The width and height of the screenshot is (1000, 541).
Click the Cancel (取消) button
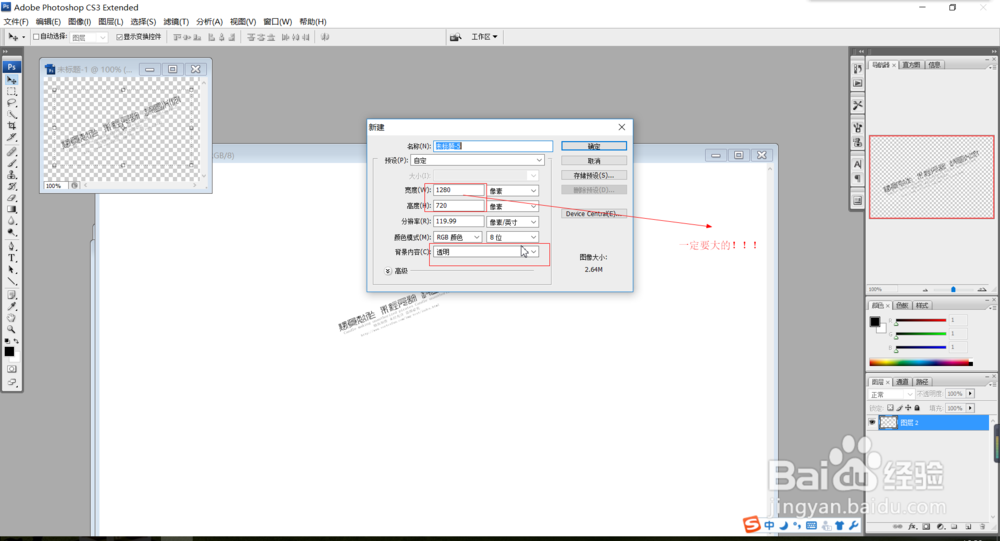(594, 161)
